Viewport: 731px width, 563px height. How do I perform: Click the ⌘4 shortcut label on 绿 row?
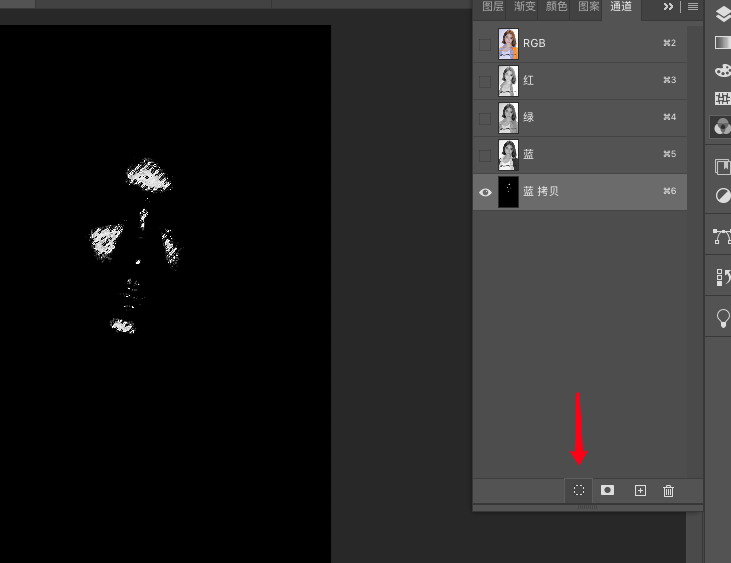[x=669, y=117]
